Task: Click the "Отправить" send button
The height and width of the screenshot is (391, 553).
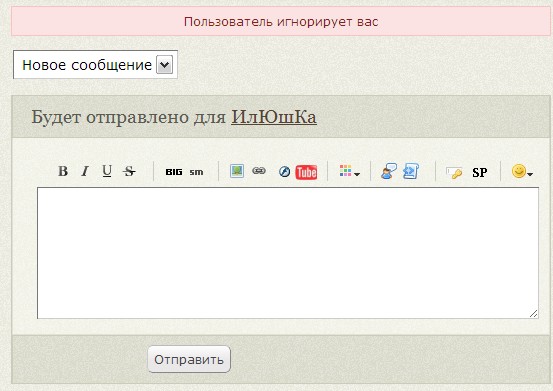Action: click(189, 359)
